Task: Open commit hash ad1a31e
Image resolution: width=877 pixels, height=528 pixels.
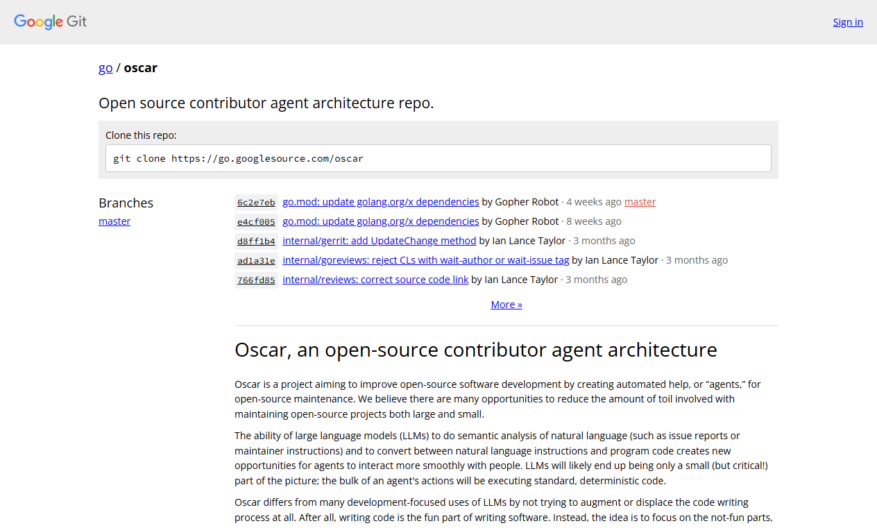Action: (x=256, y=261)
